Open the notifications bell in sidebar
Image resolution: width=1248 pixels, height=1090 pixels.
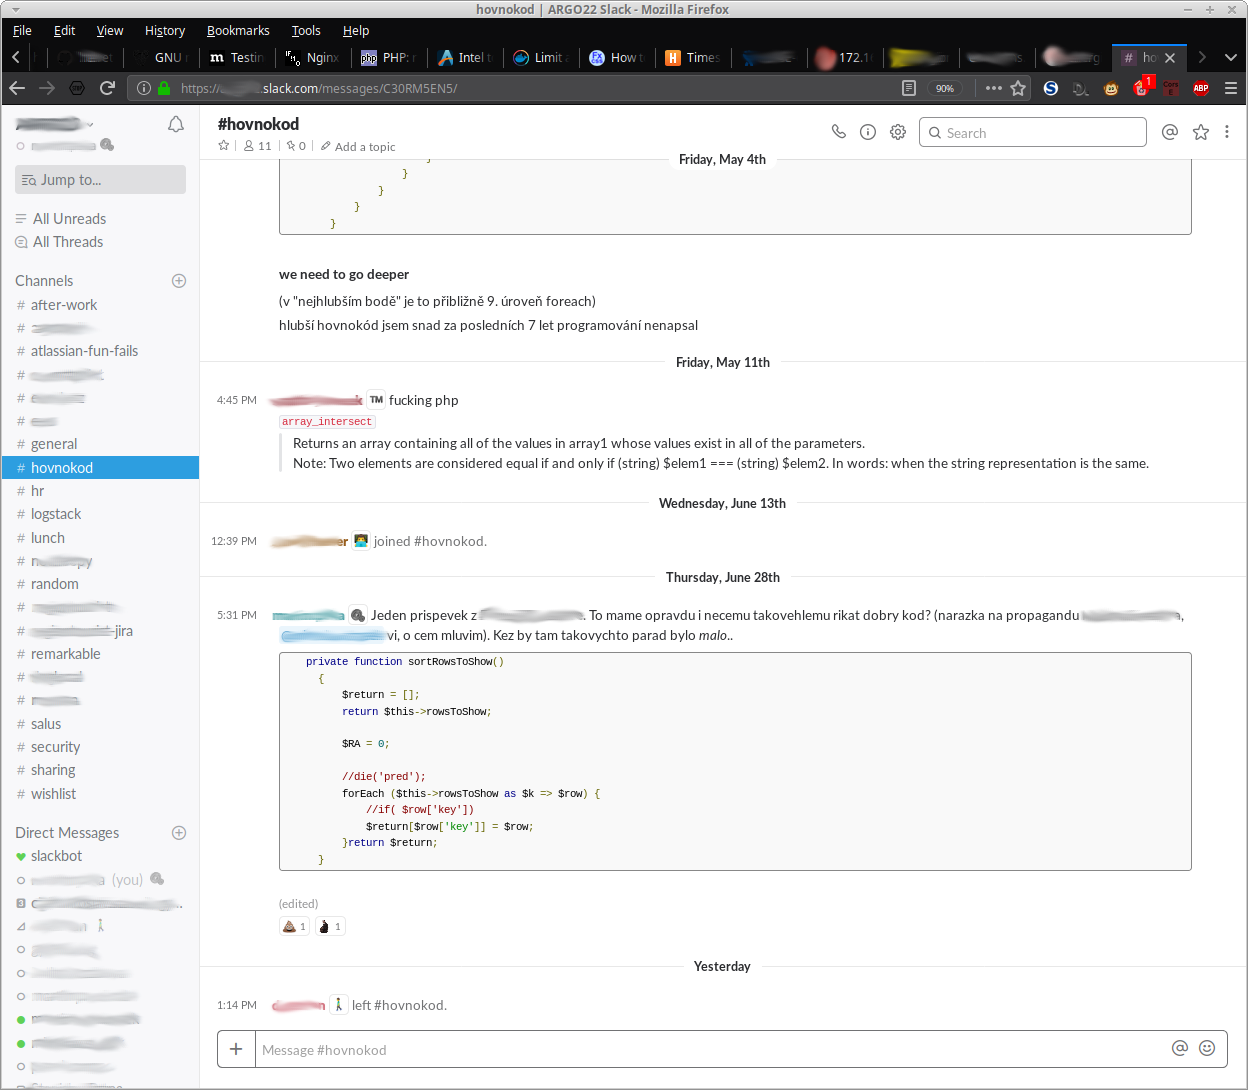(176, 124)
